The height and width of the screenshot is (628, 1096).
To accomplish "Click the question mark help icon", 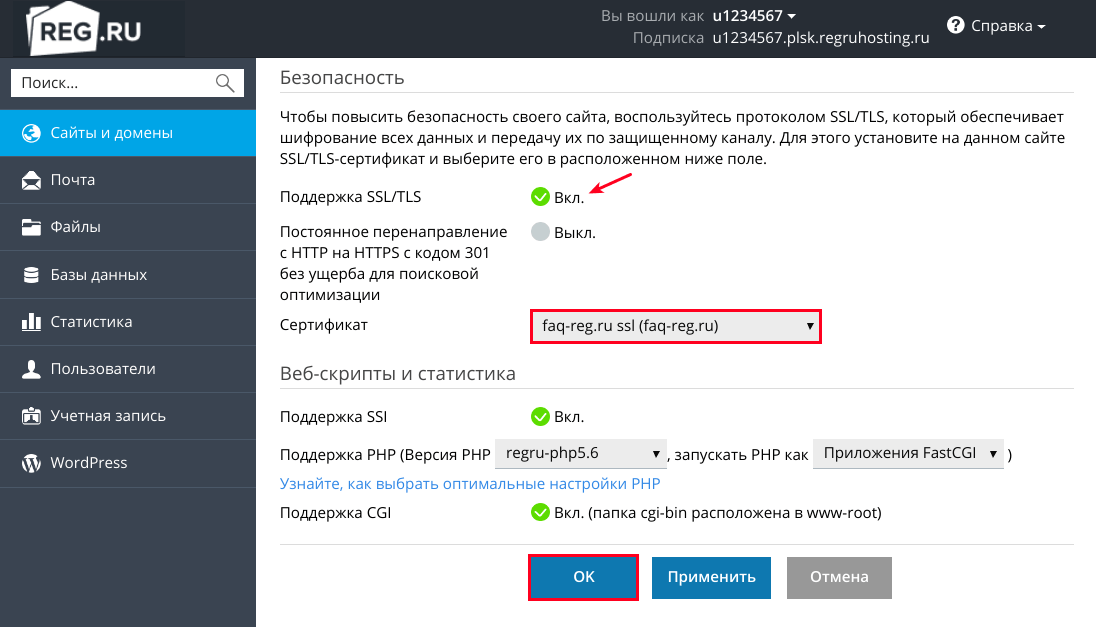I will [955, 25].
